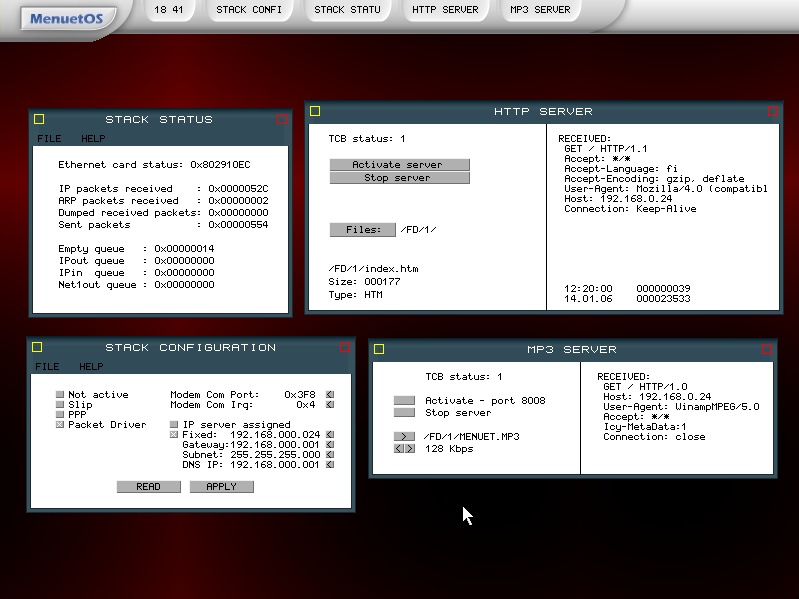Open the MenuetOS main menu button

pos(67,19)
